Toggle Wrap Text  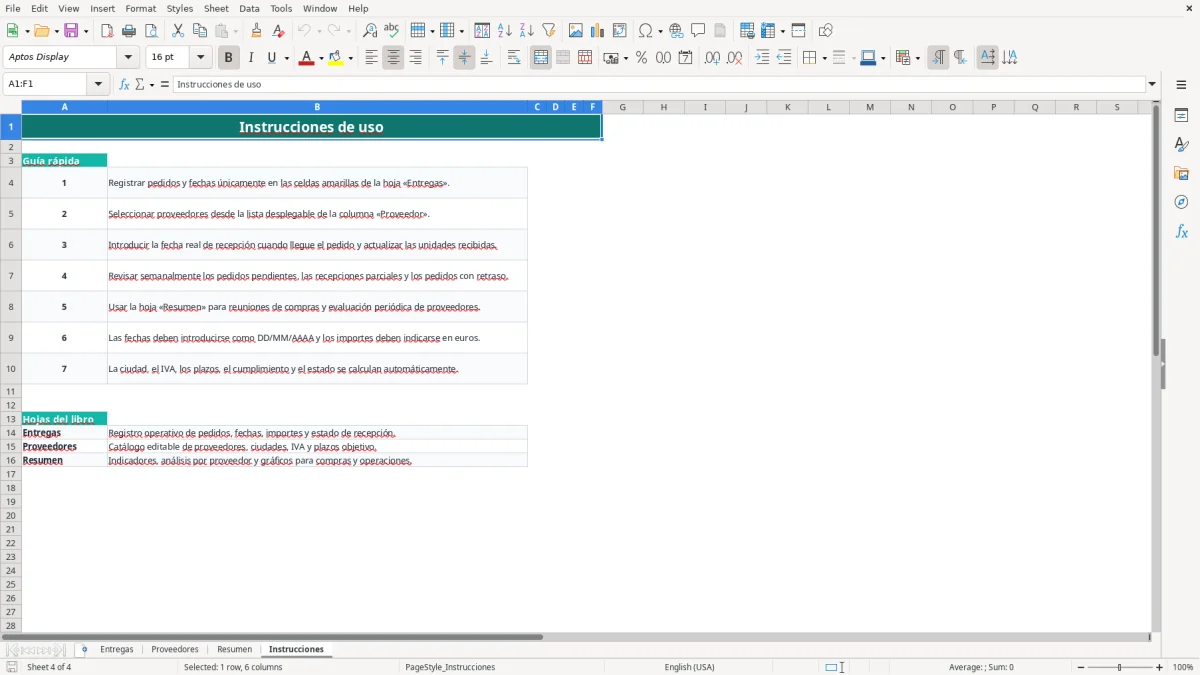coord(514,58)
